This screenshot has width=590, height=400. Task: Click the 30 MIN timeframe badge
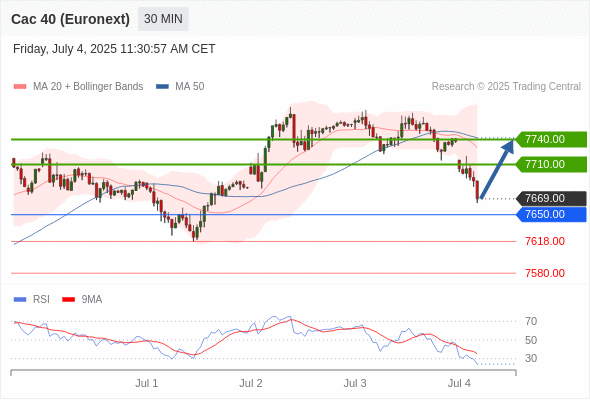pos(163,19)
